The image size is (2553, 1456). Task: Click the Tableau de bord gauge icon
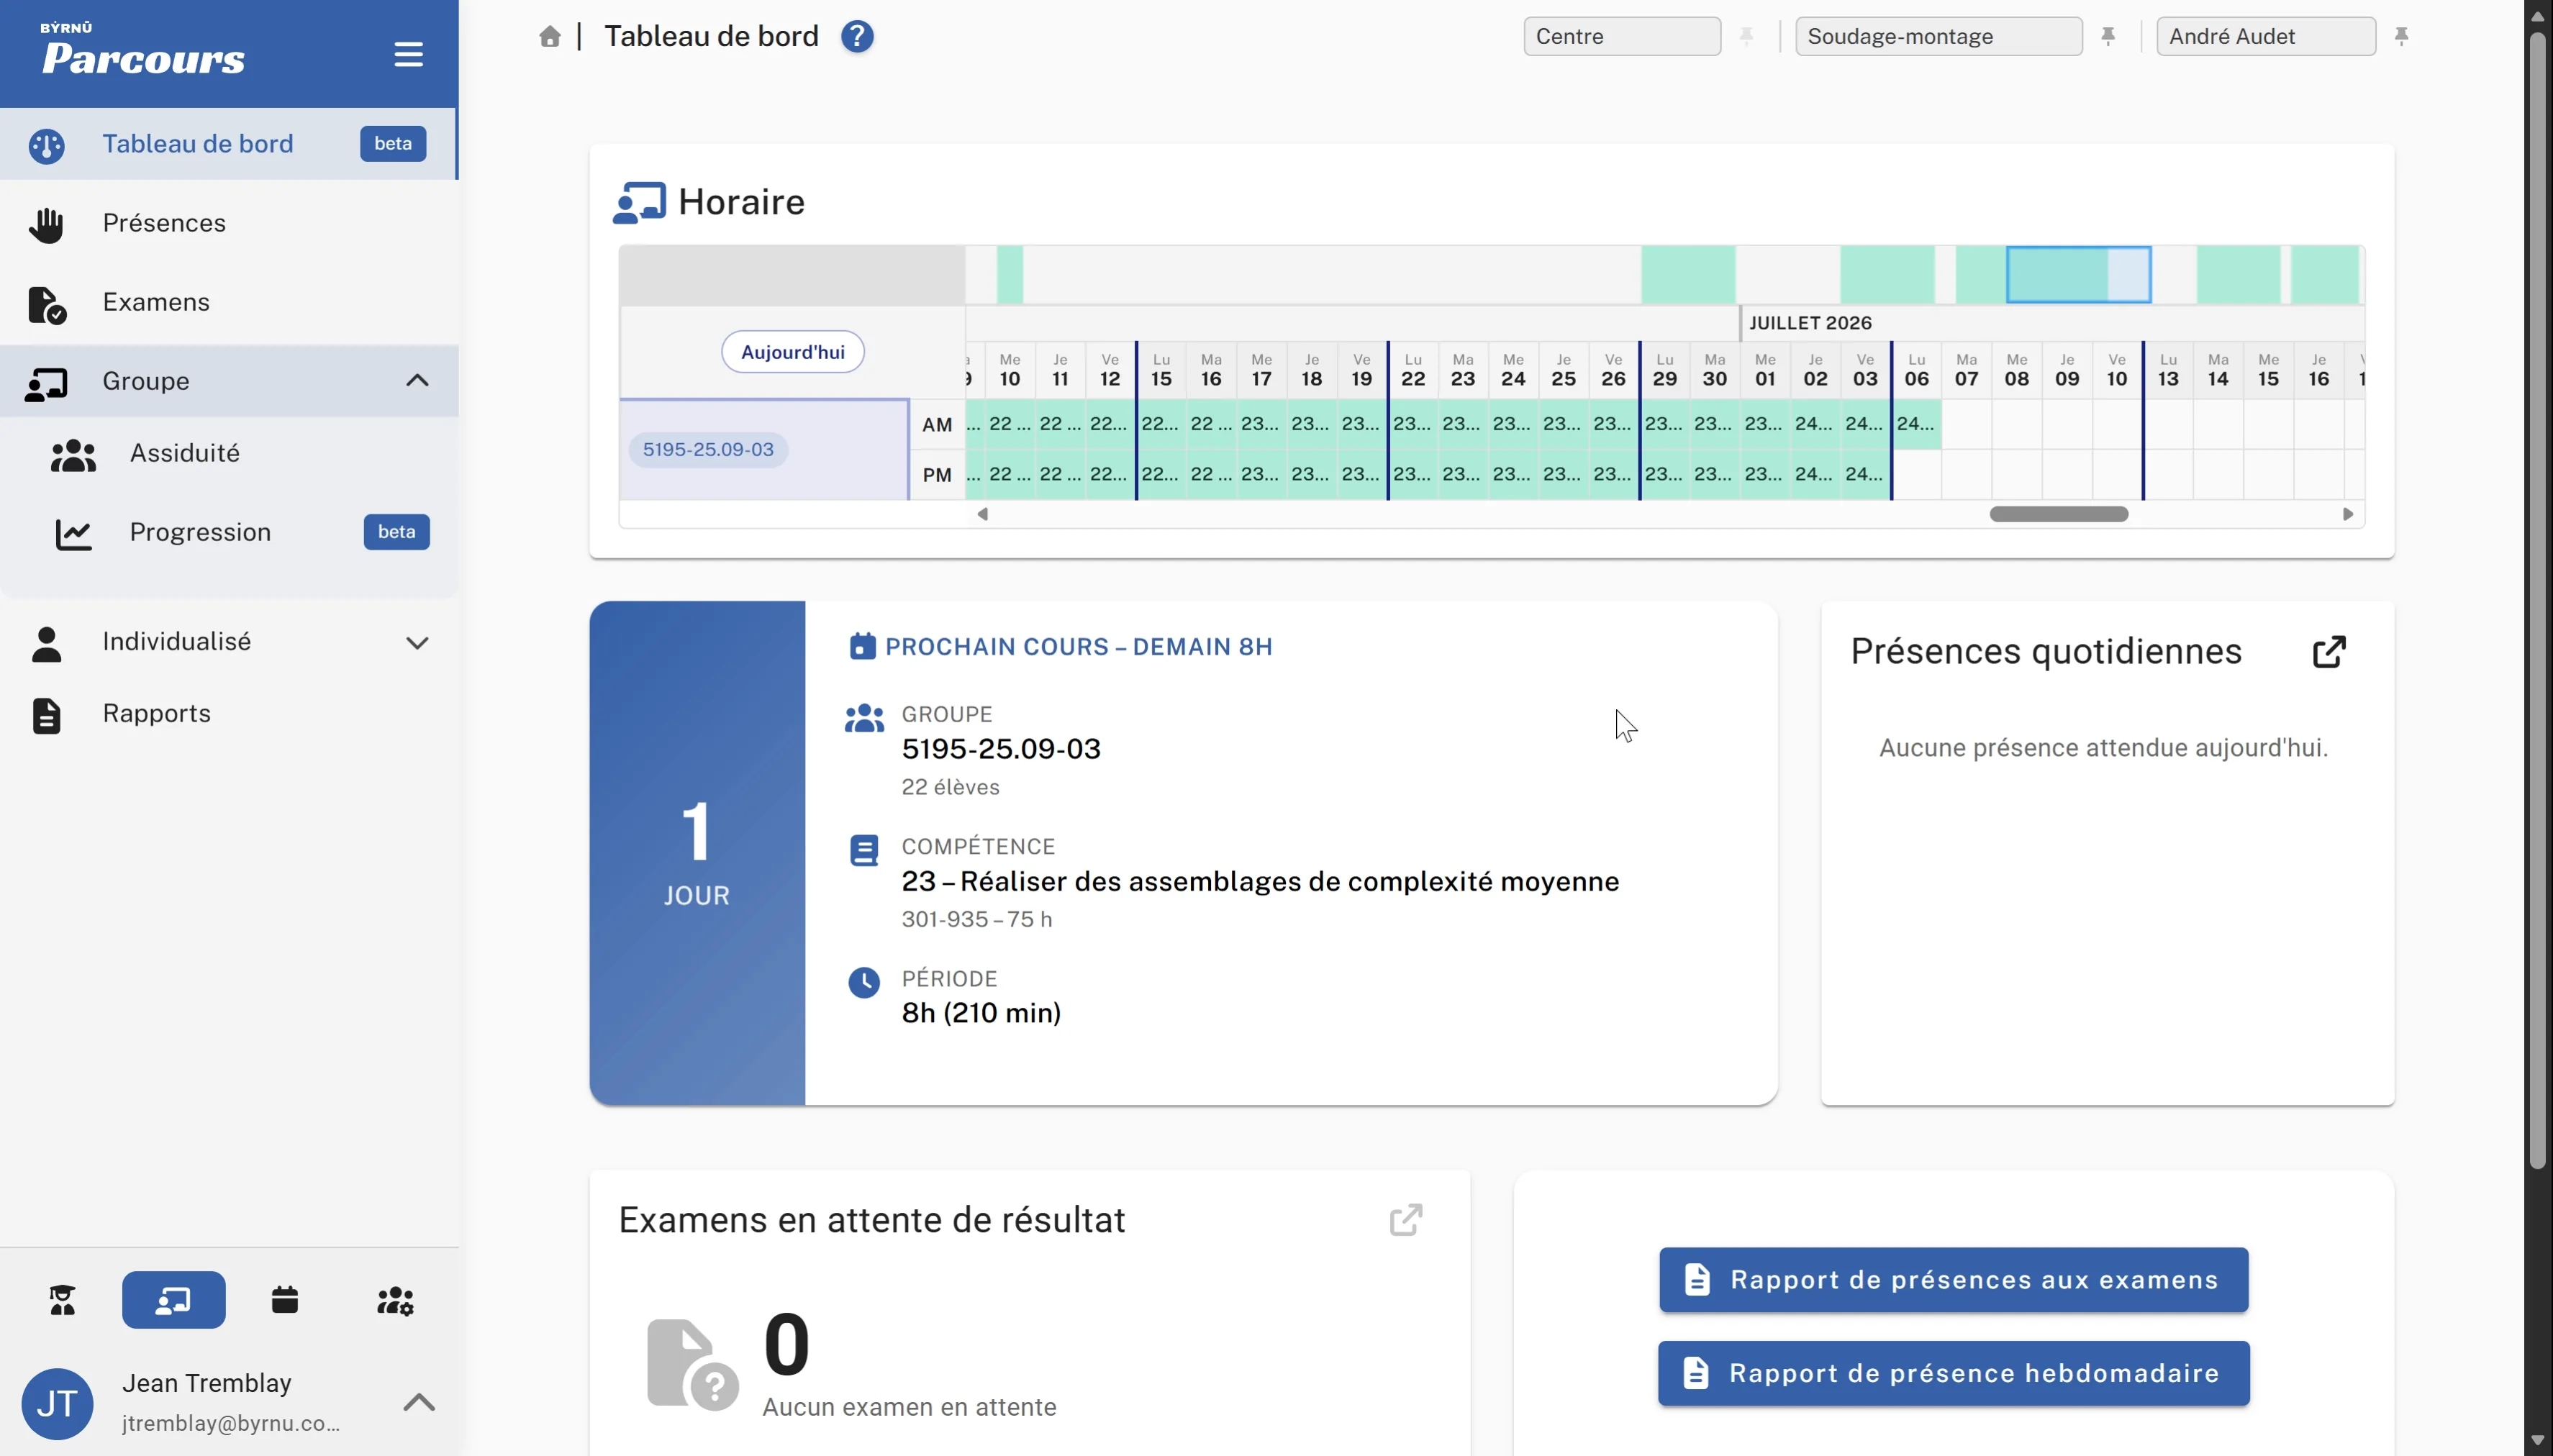tap(46, 145)
